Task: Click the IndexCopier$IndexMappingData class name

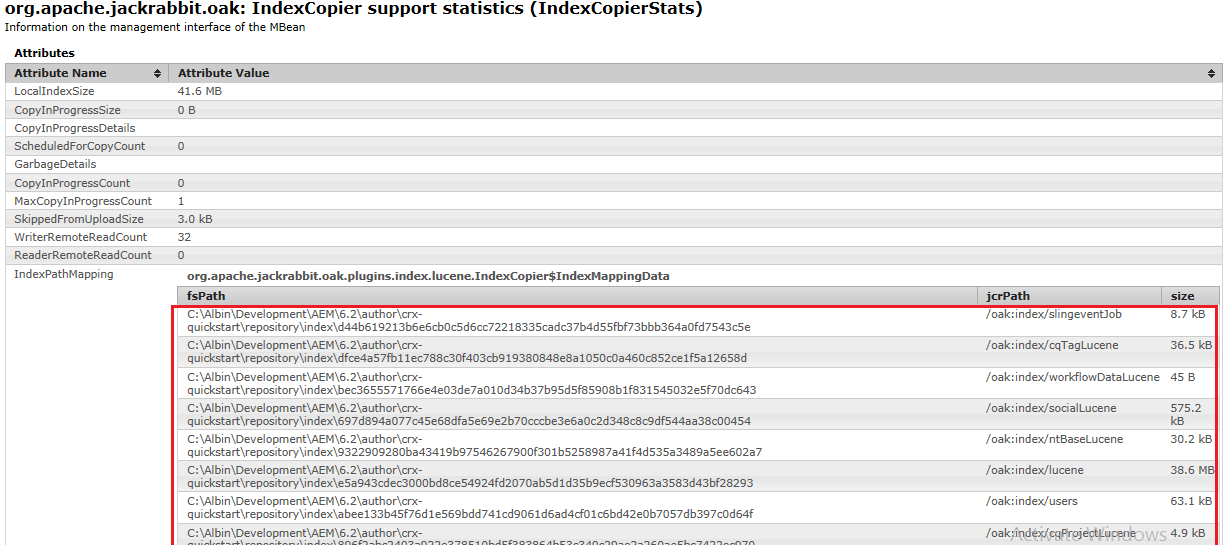Action: click(428, 276)
